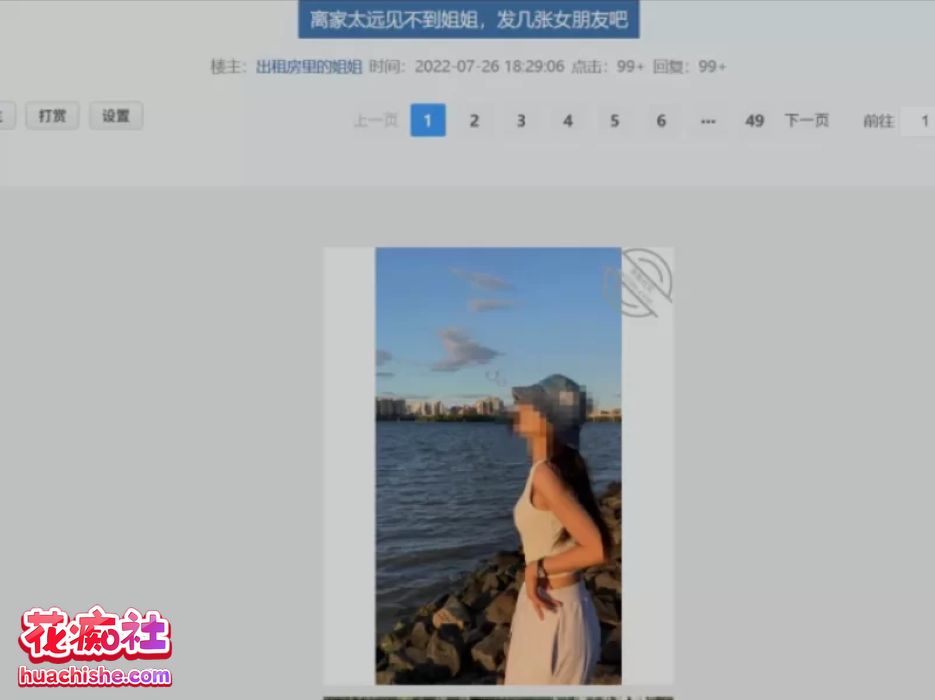Click 下一页 next page link
Viewport: 935px width, 700px height.
click(807, 120)
